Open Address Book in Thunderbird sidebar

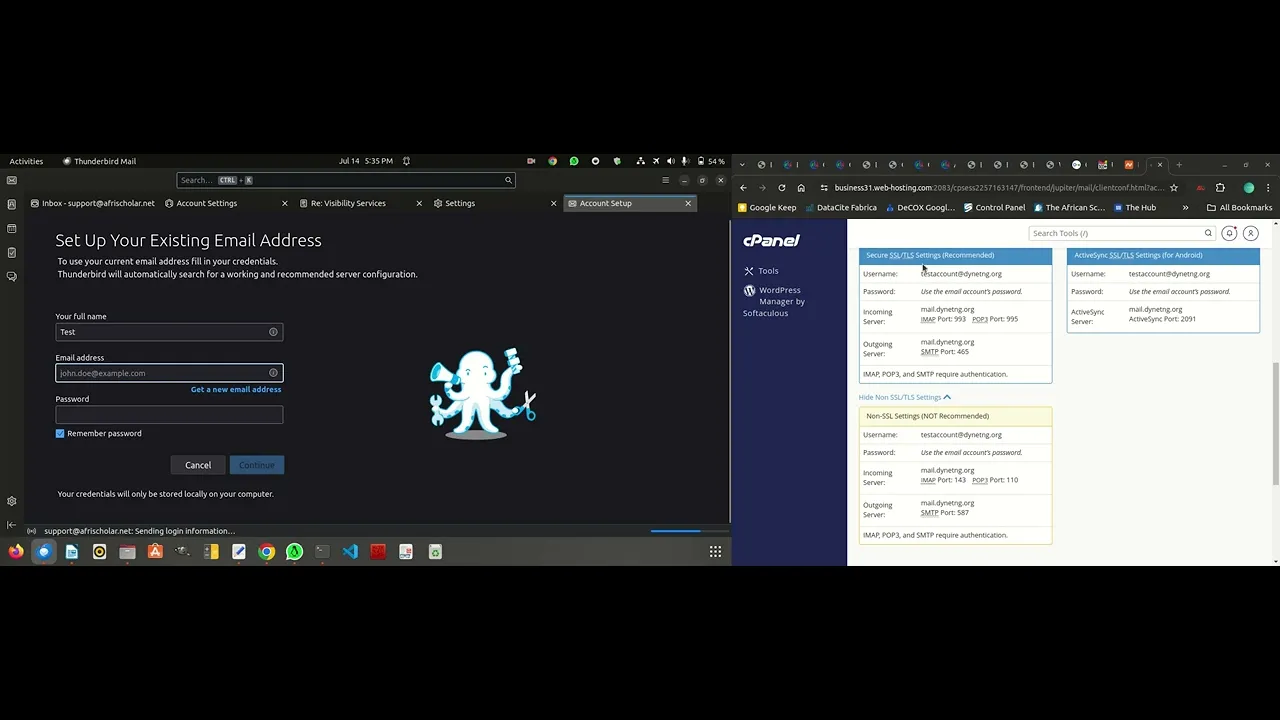11,204
